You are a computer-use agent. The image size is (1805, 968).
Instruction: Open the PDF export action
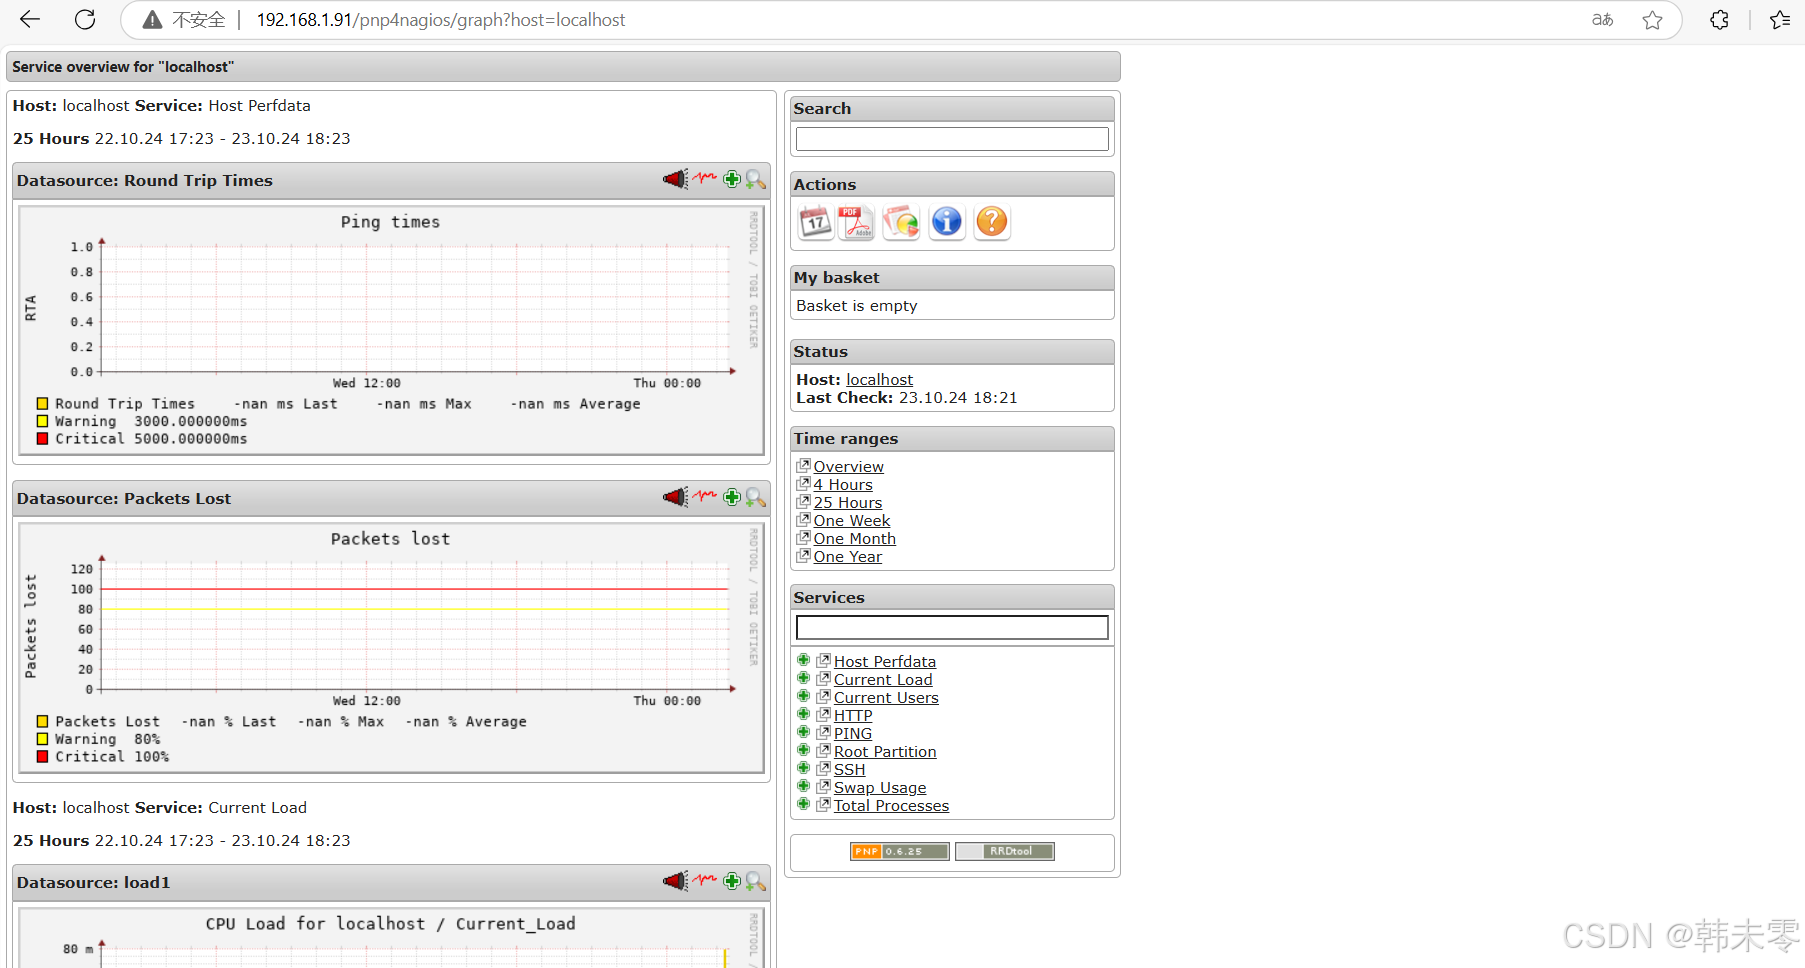(x=856, y=222)
